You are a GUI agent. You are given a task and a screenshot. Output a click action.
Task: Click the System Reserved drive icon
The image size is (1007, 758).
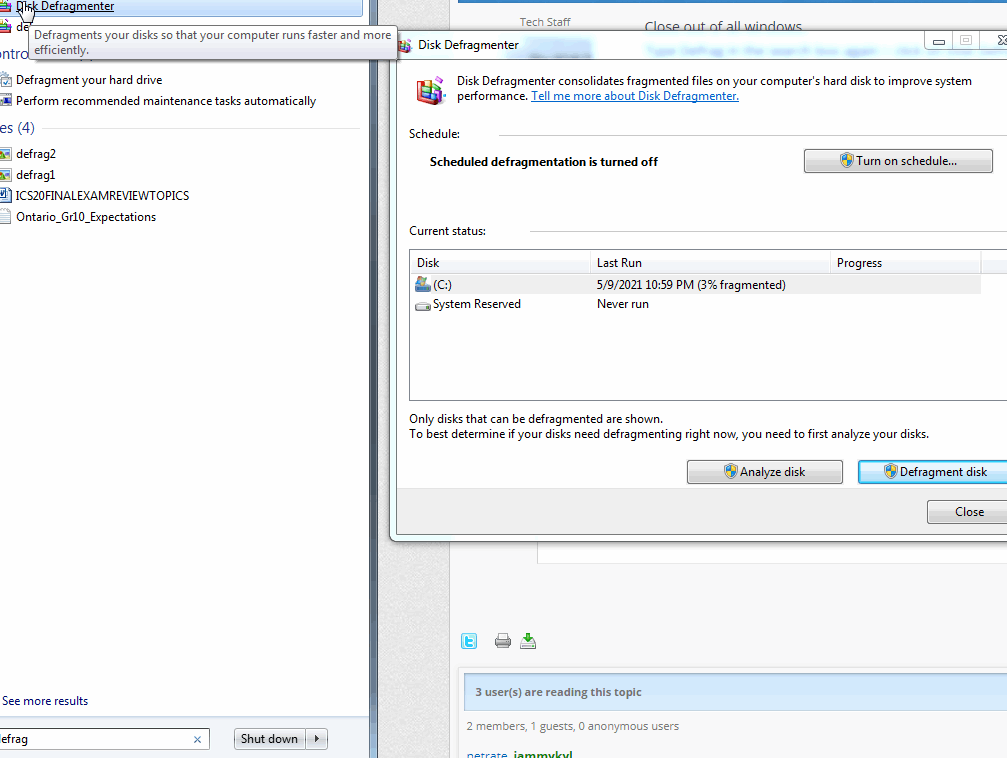[x=423, y=306]
